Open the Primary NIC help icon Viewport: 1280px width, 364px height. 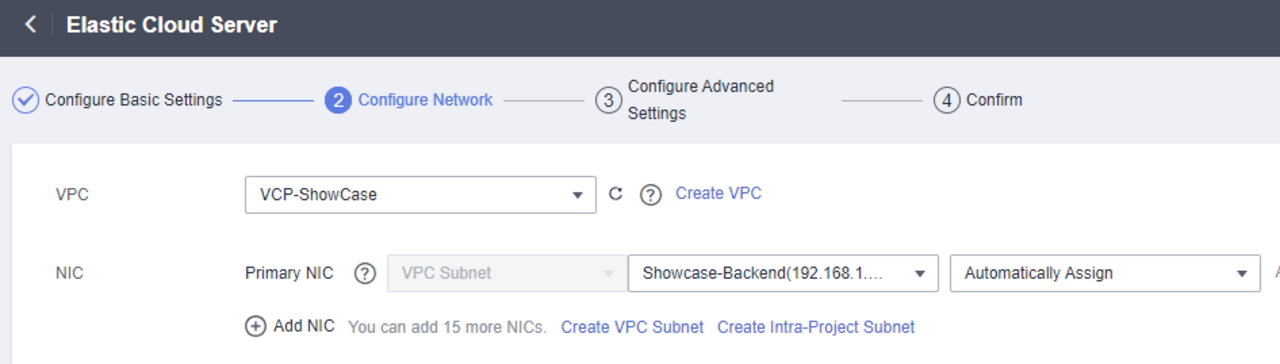(366, 273)
